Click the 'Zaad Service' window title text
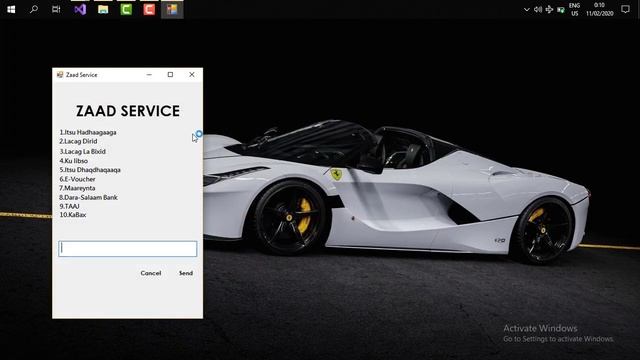640x360 pixels. tap(82, 75)
